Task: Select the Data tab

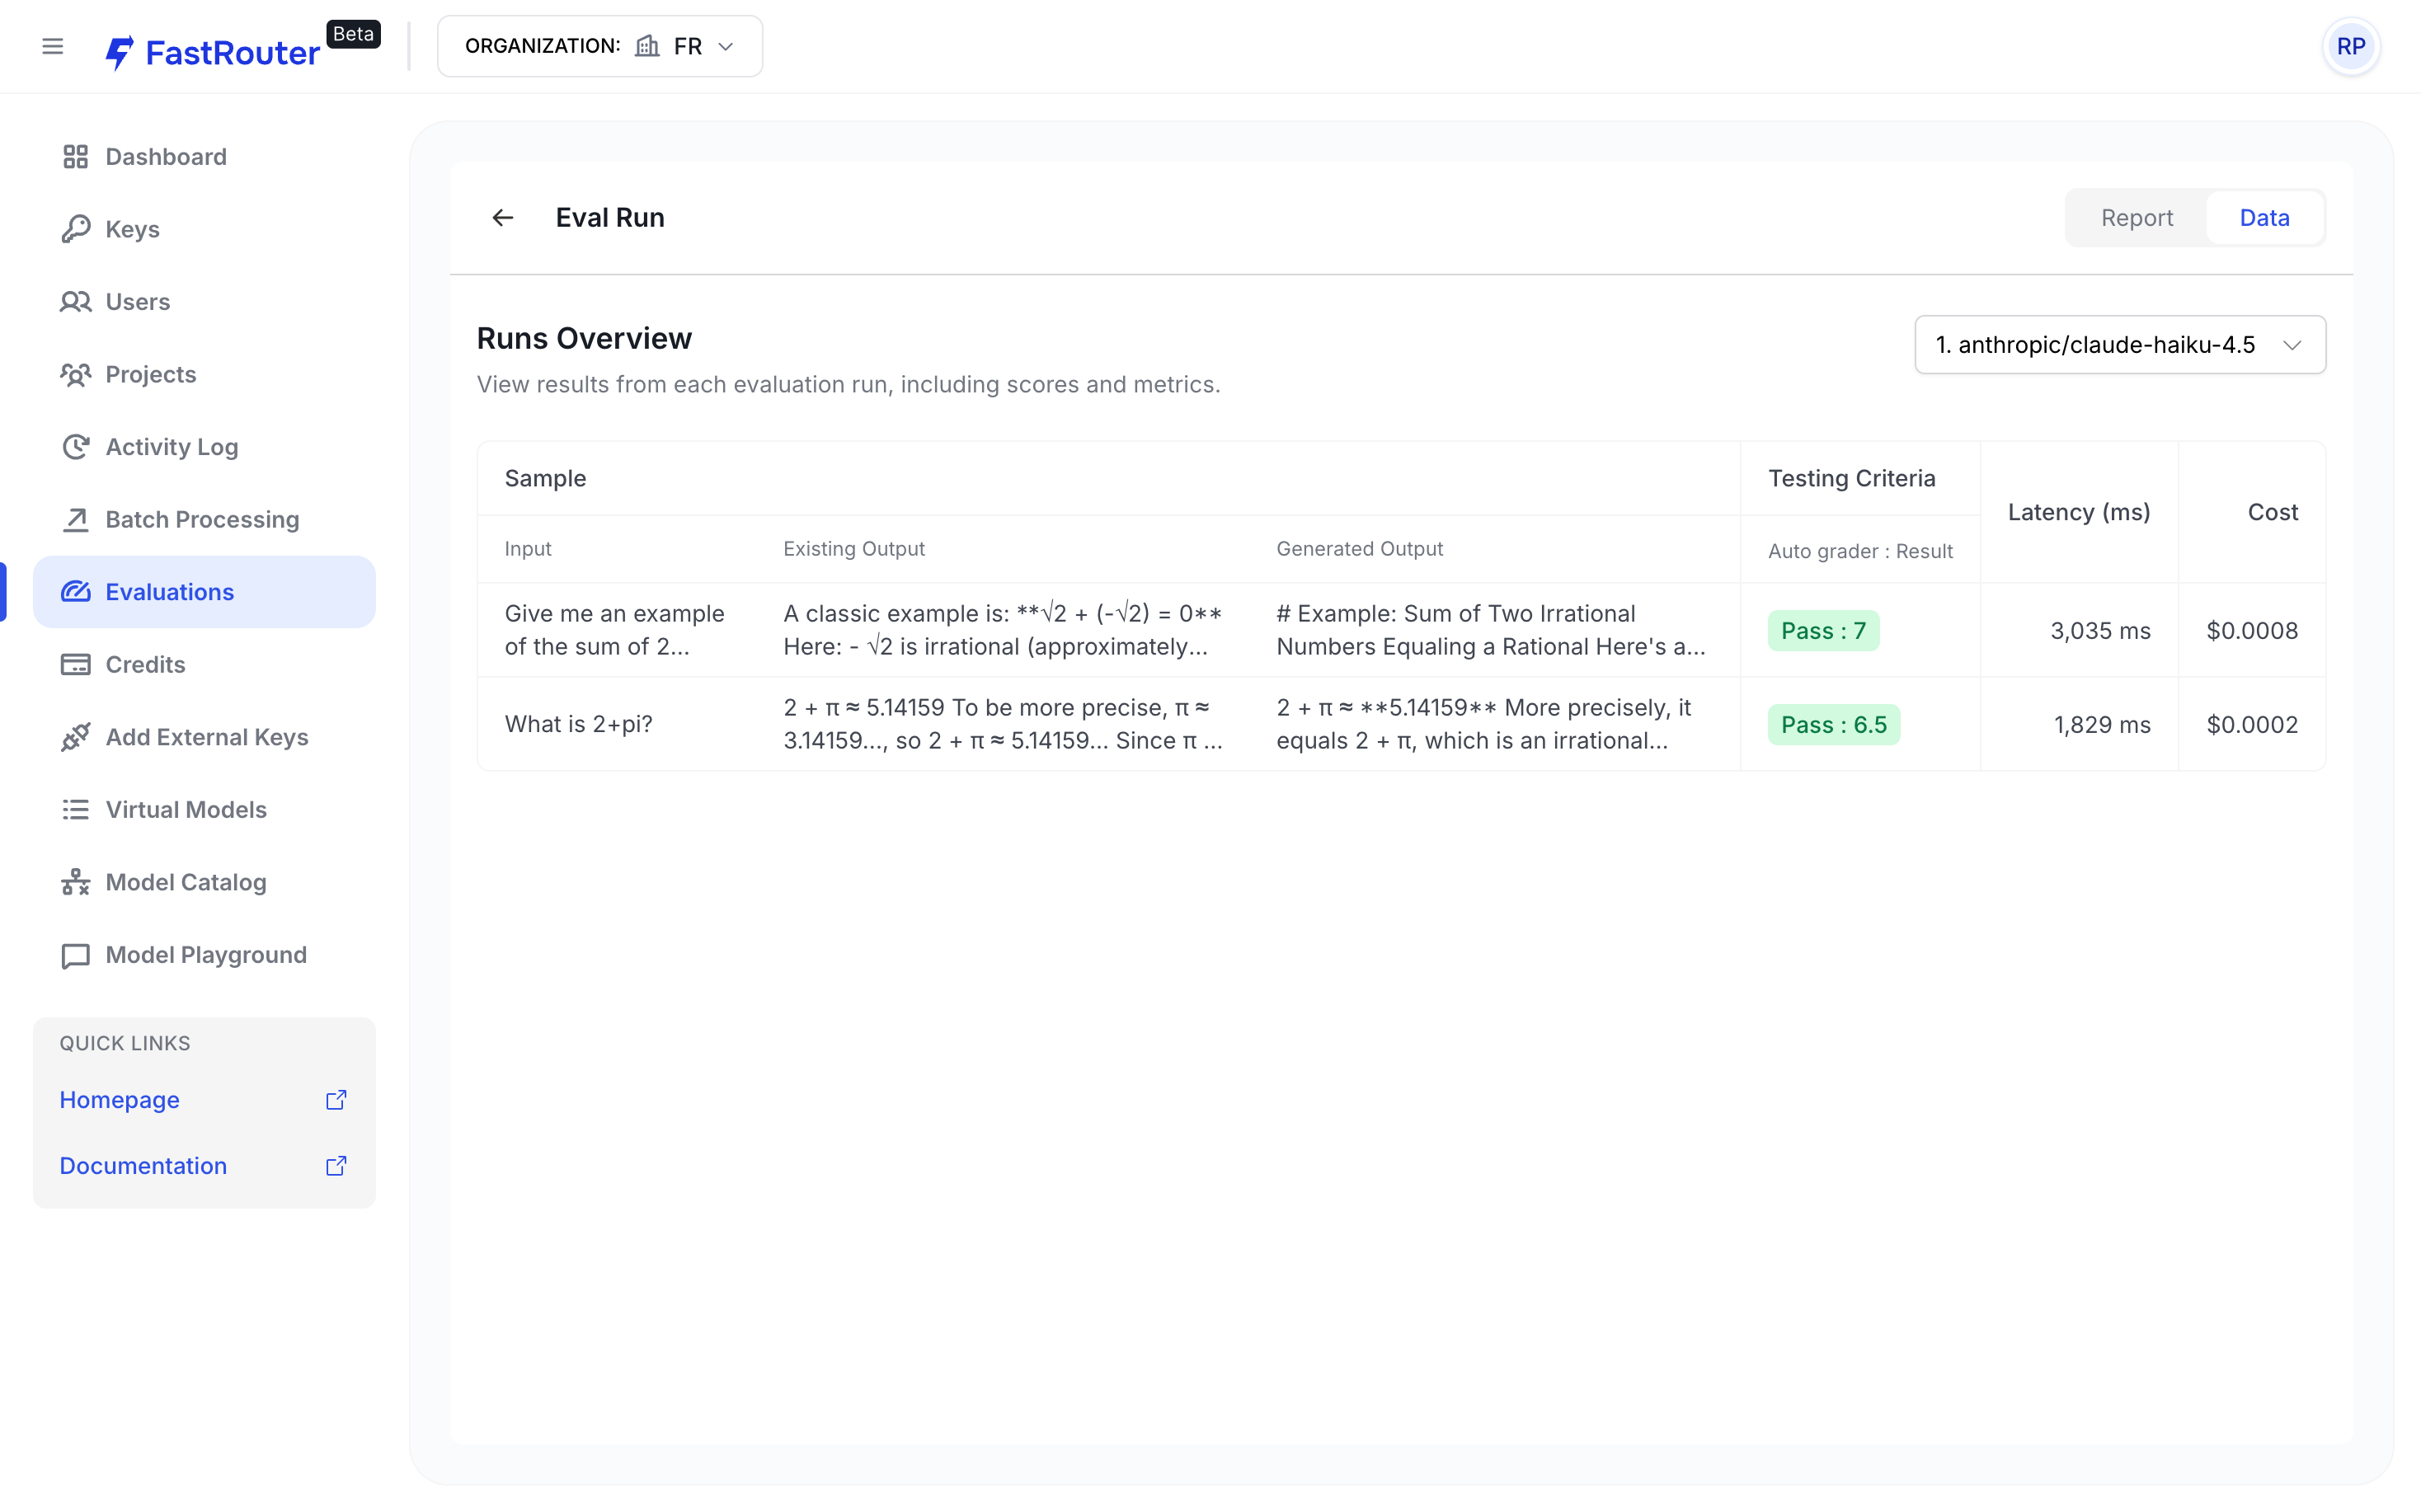Action: click(x=2264, y=218)
